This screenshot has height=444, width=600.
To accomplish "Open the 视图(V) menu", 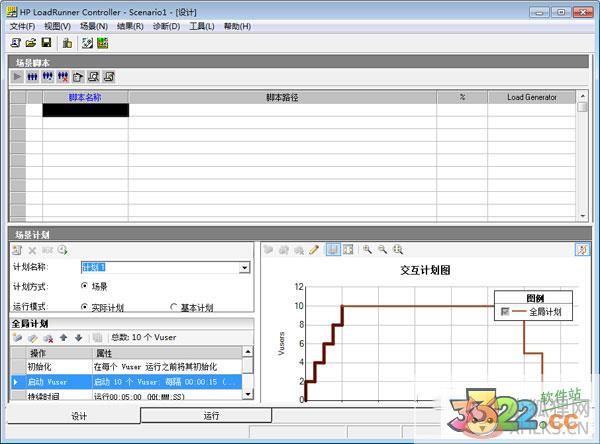I will (x=57, y=26).
